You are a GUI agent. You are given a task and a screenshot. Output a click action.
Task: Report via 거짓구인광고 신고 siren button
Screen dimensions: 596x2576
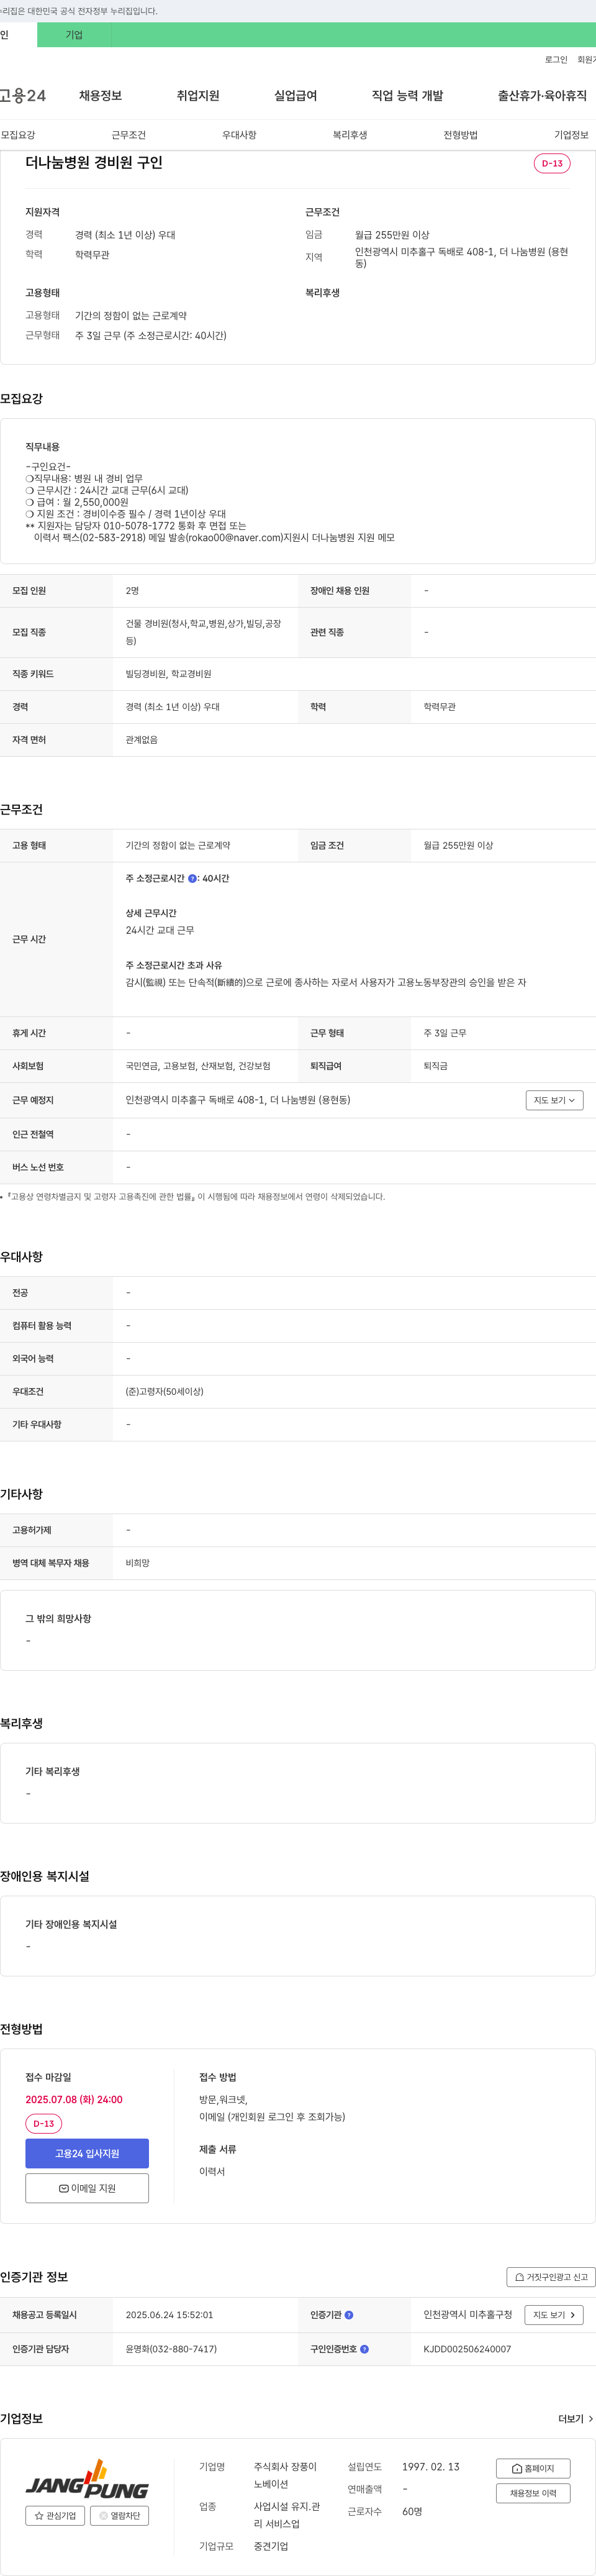coord(551,2277)
